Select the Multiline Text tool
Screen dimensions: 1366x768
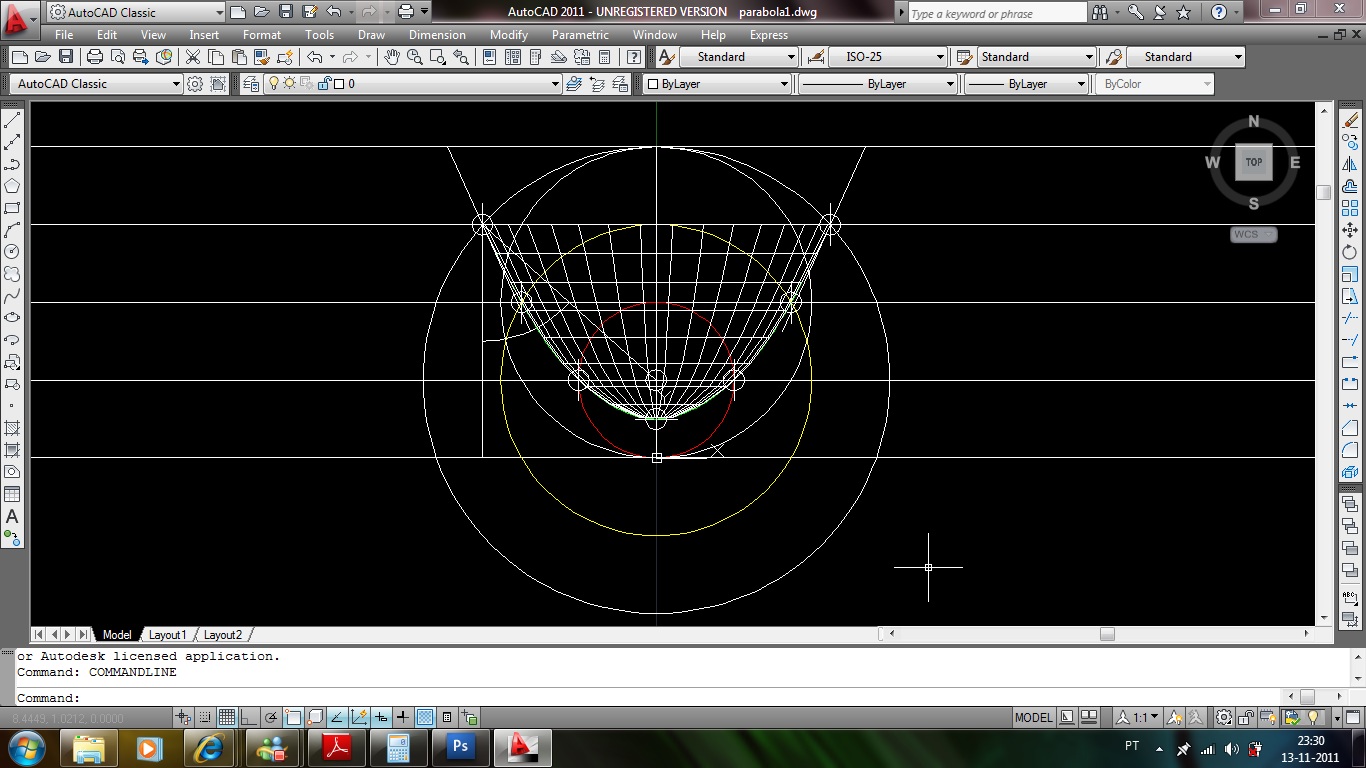[13, 516]
